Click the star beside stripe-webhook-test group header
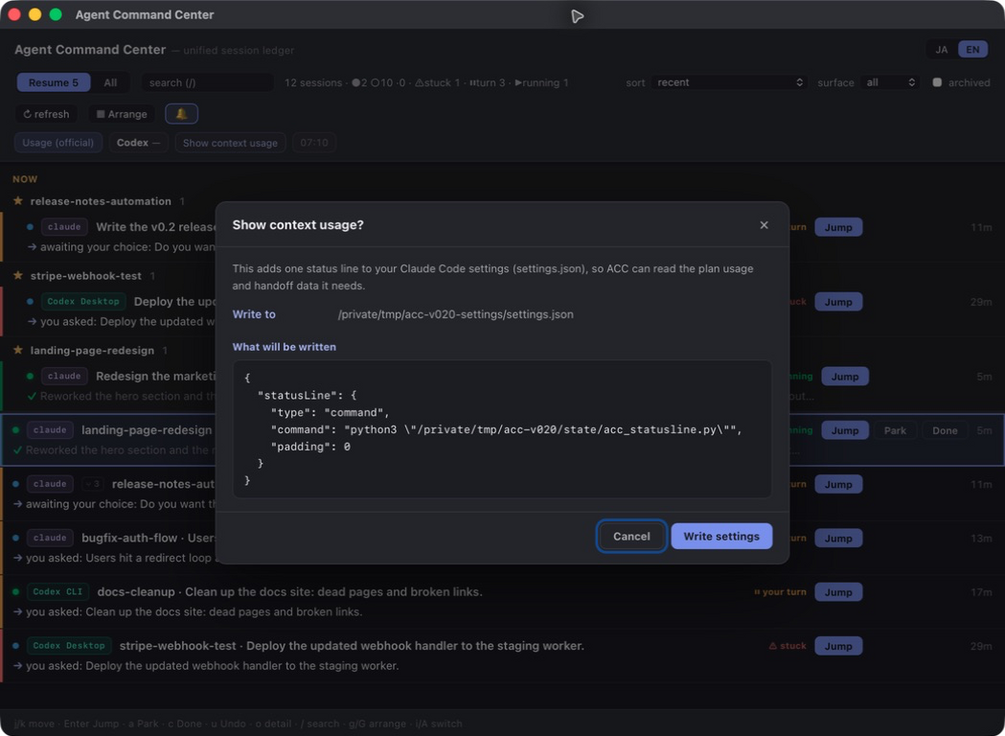This screenshot has width=1005, height=736. point(18,275)
